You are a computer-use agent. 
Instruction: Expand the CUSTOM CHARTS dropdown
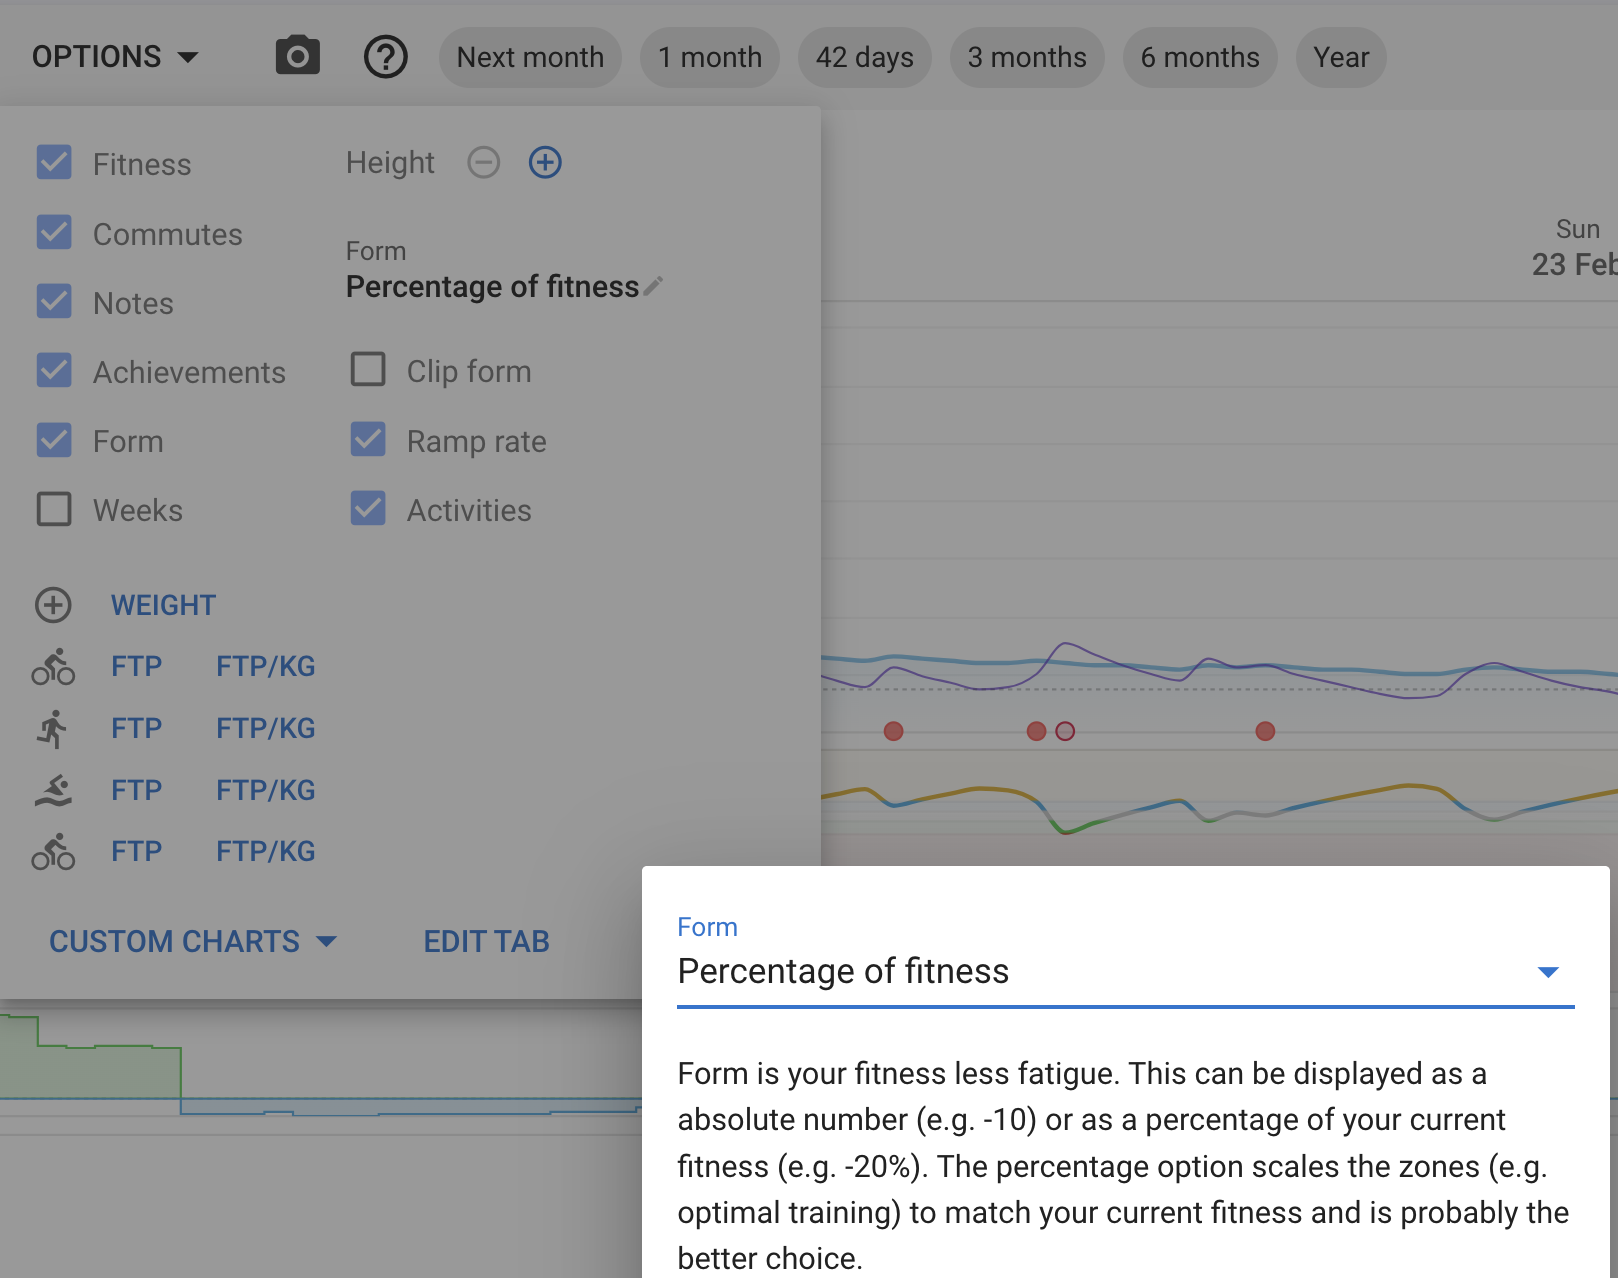[x=193, y=941]
